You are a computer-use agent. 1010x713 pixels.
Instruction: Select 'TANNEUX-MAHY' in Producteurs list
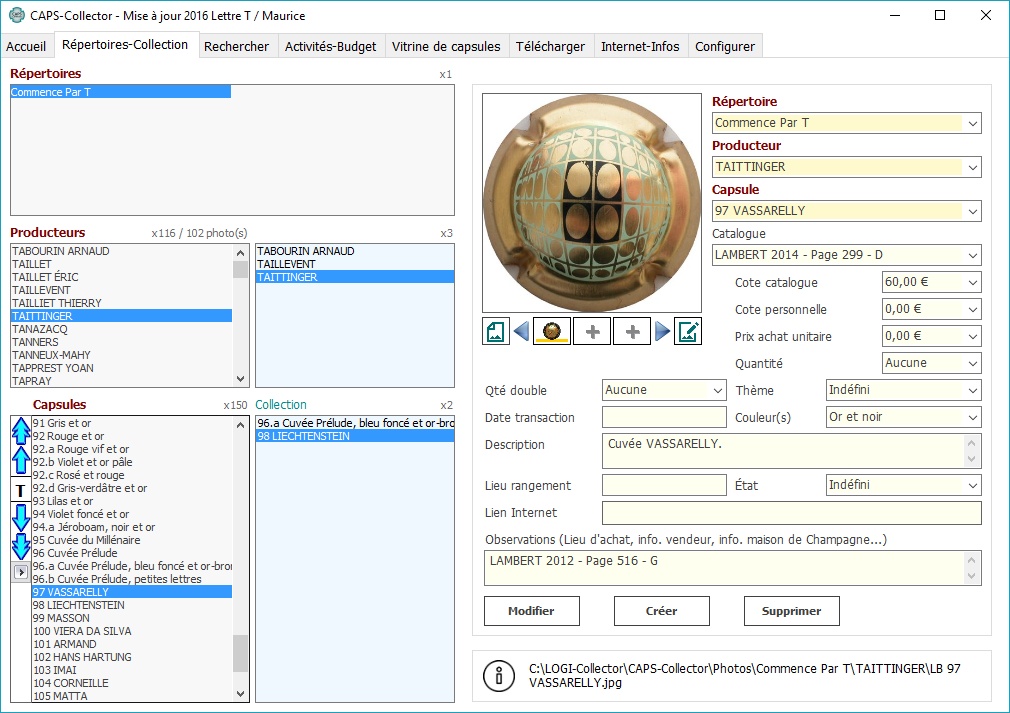pyautogui.click(x=122, y=355)
